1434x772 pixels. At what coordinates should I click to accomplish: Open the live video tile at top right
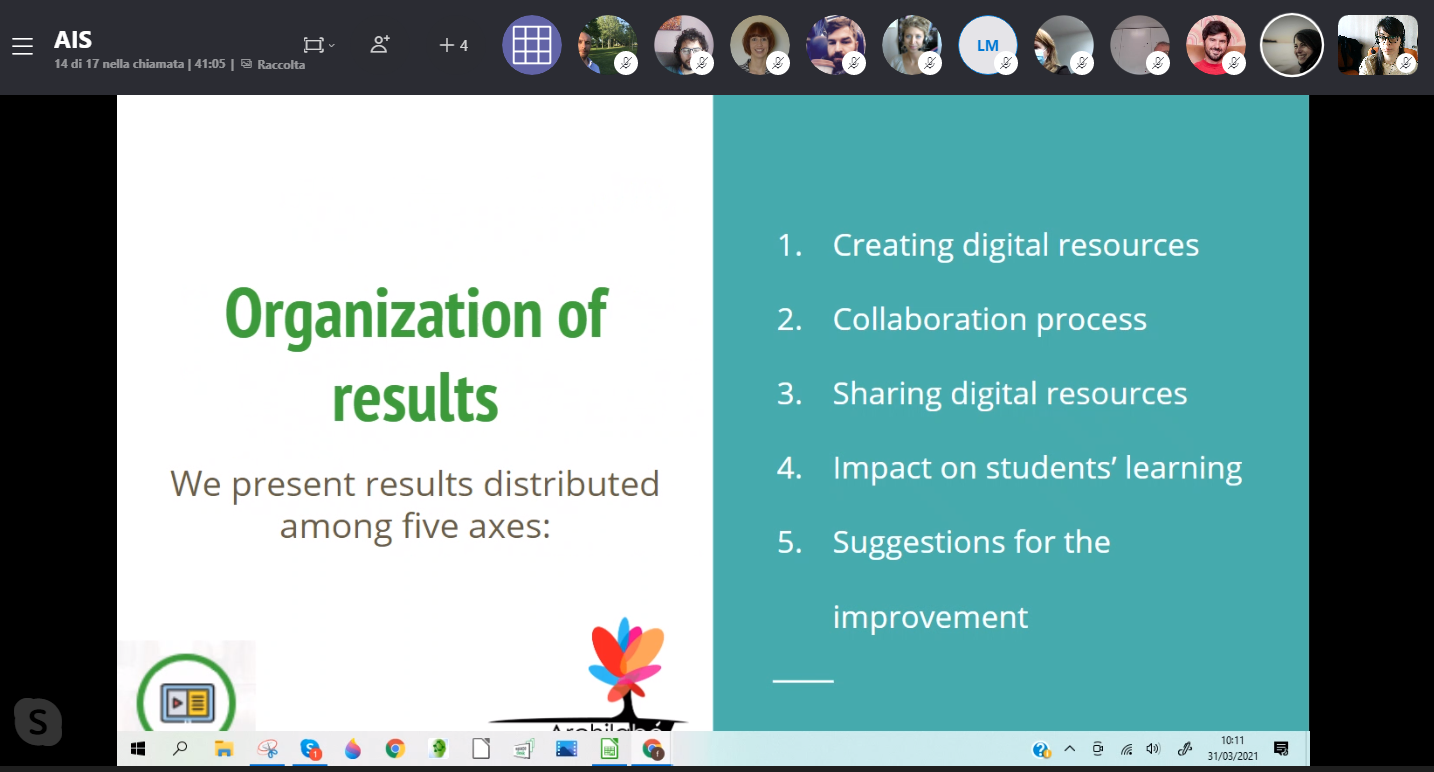coord(1378,45)
